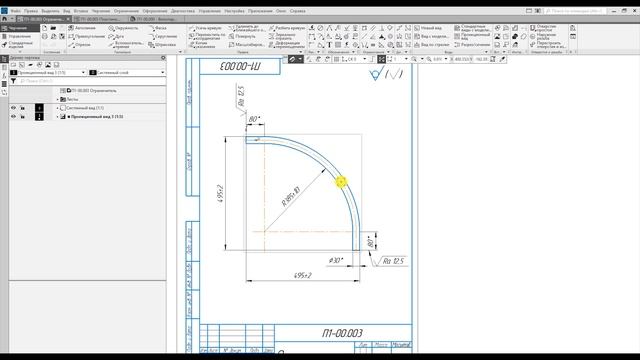Click the Масштабировать tool
Viewport: 640px width, 360px height.
coord(247,45)
